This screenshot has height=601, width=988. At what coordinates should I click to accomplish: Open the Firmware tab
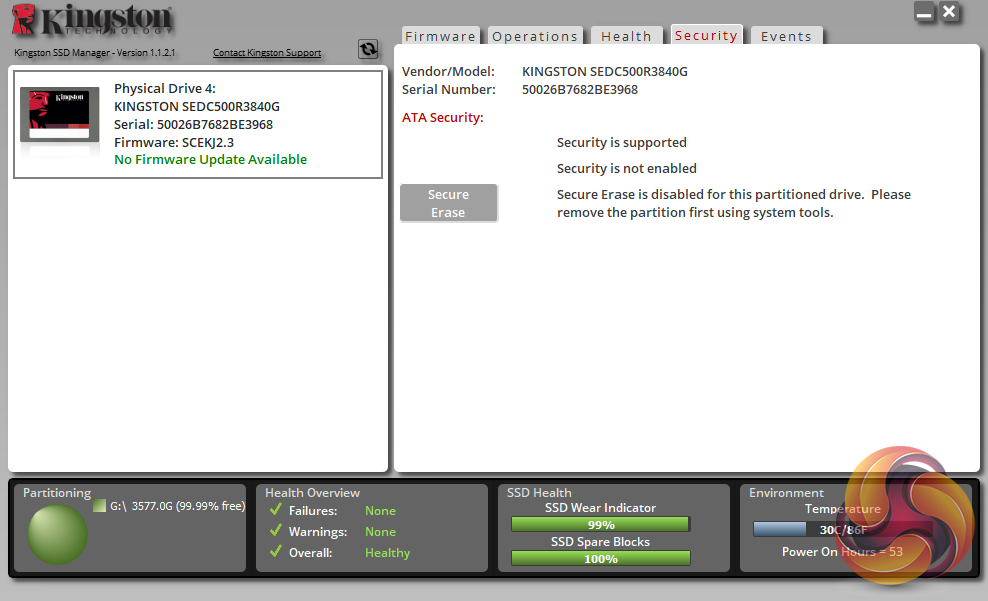[440, 36]
